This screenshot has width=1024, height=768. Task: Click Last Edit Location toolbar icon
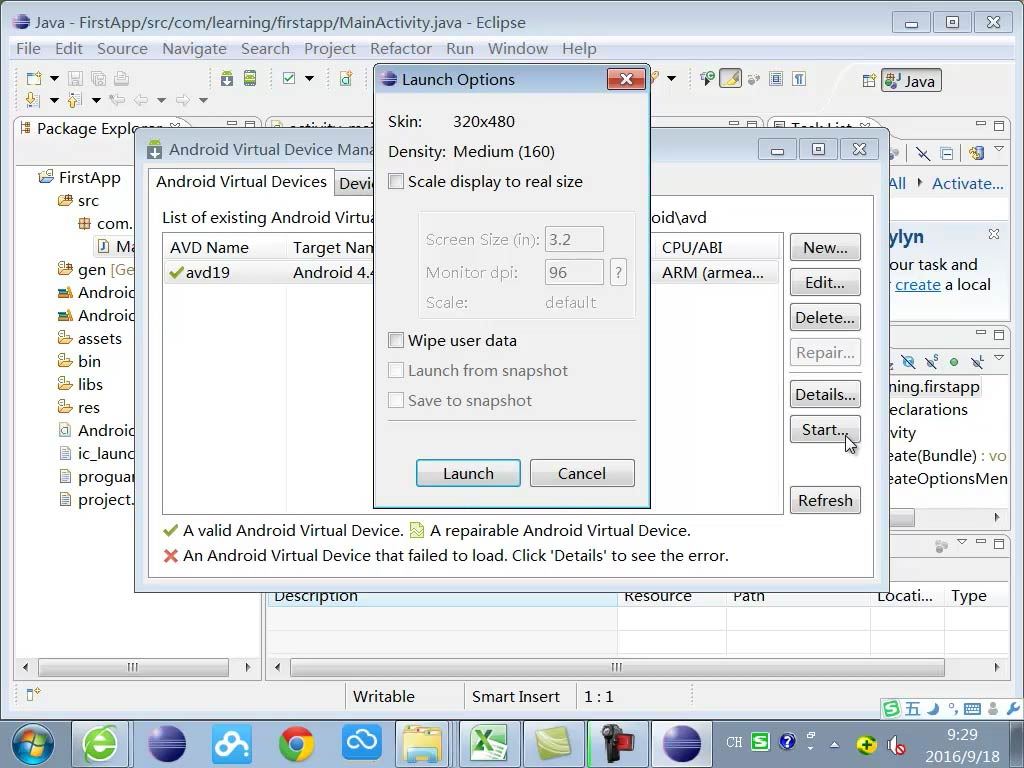[x=118, y=100]
